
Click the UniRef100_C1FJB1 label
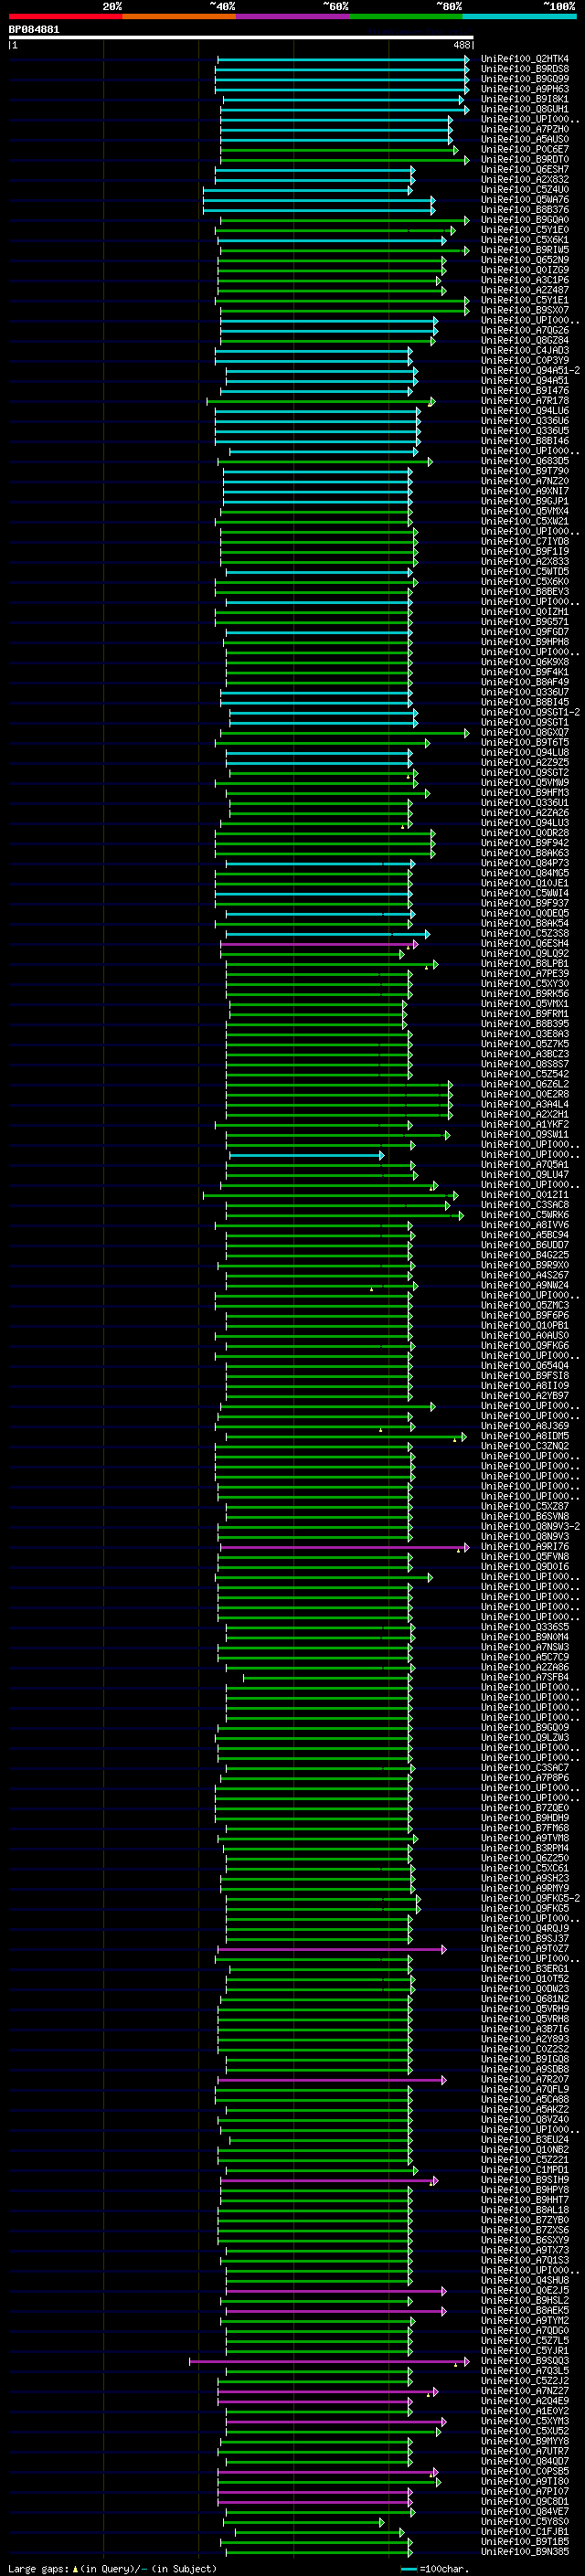click(x=525, y=2531)
